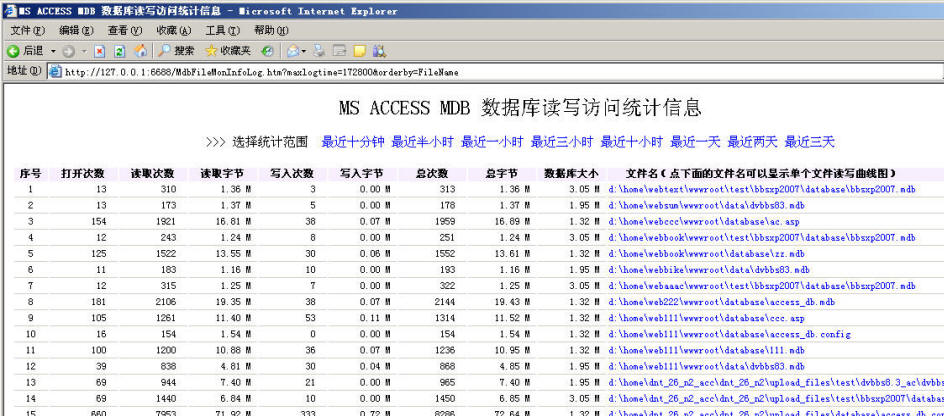Open the Mail button dropdown
Image resolution: width=944 pixels, height=416 pixels.
click(302, 51)
